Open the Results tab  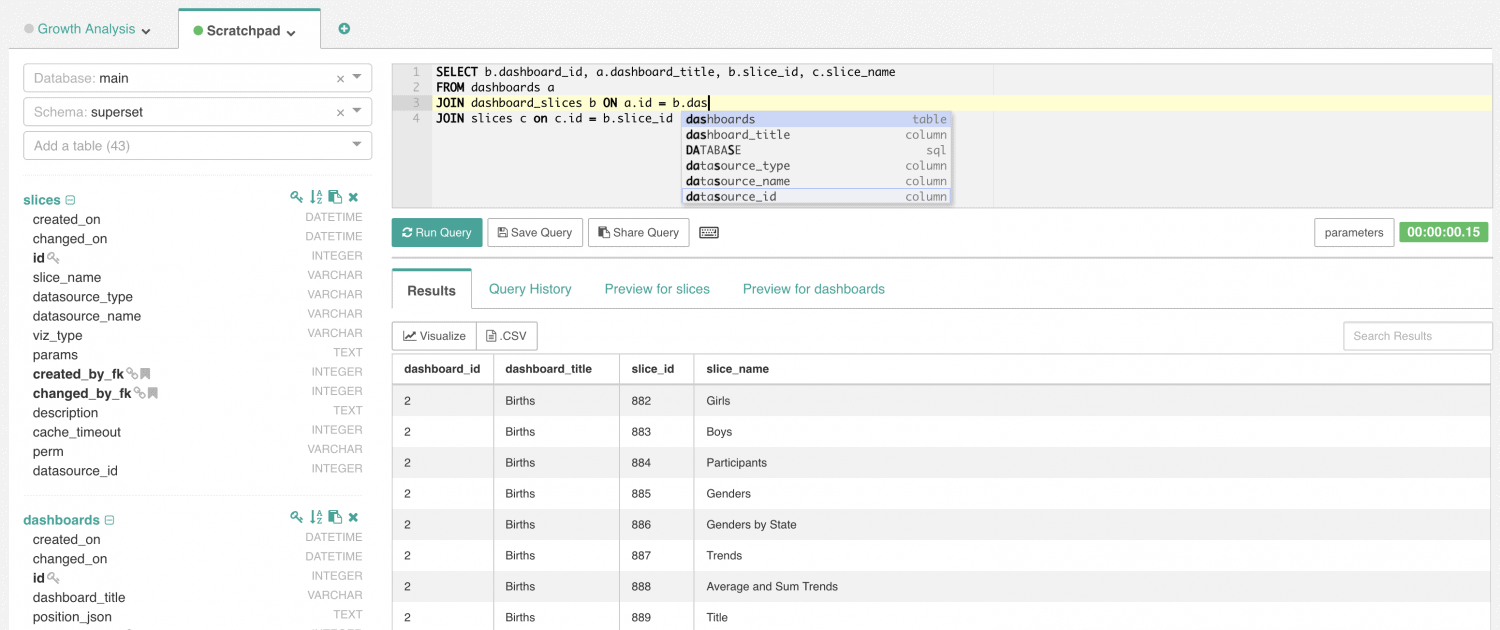pos(431,290)
